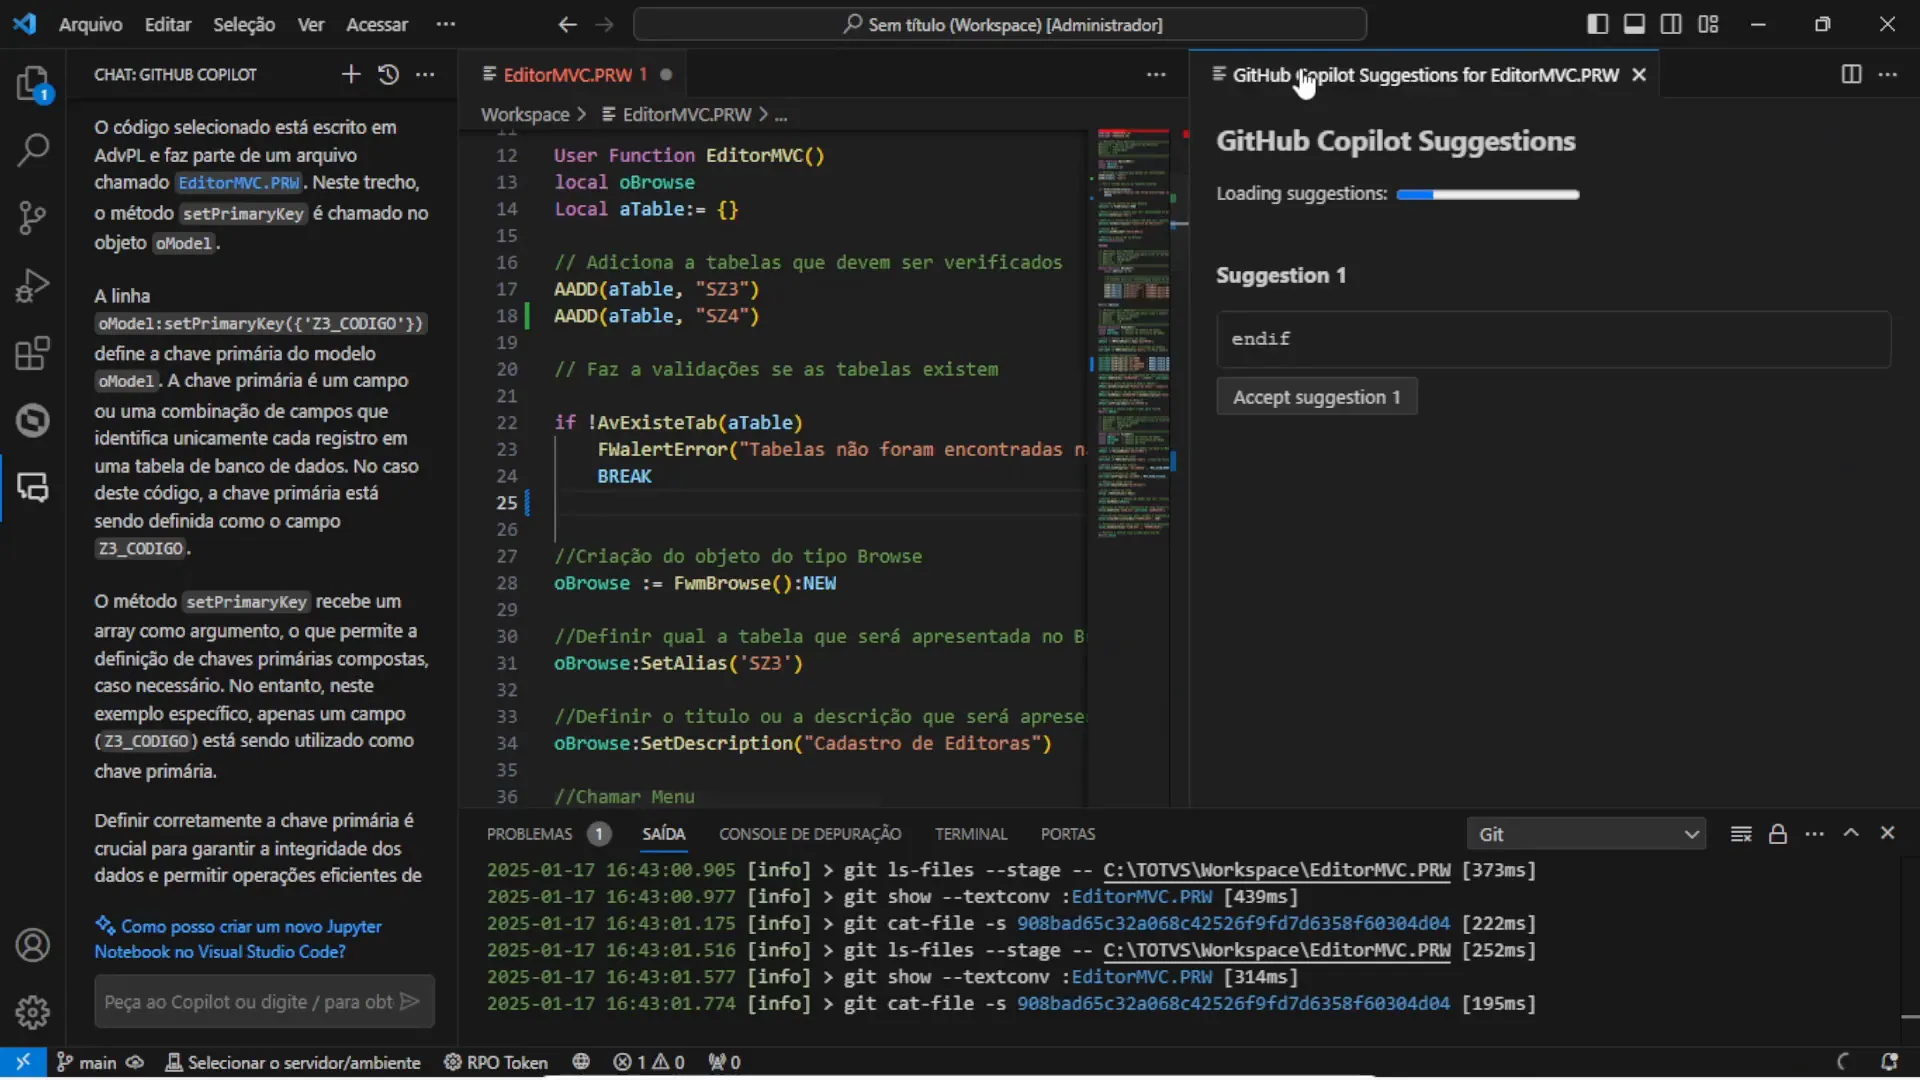1920x1080 pixels.
Task: Click the breadcrumb ellipsis symbol segment
Action: (x=781, y=115)
